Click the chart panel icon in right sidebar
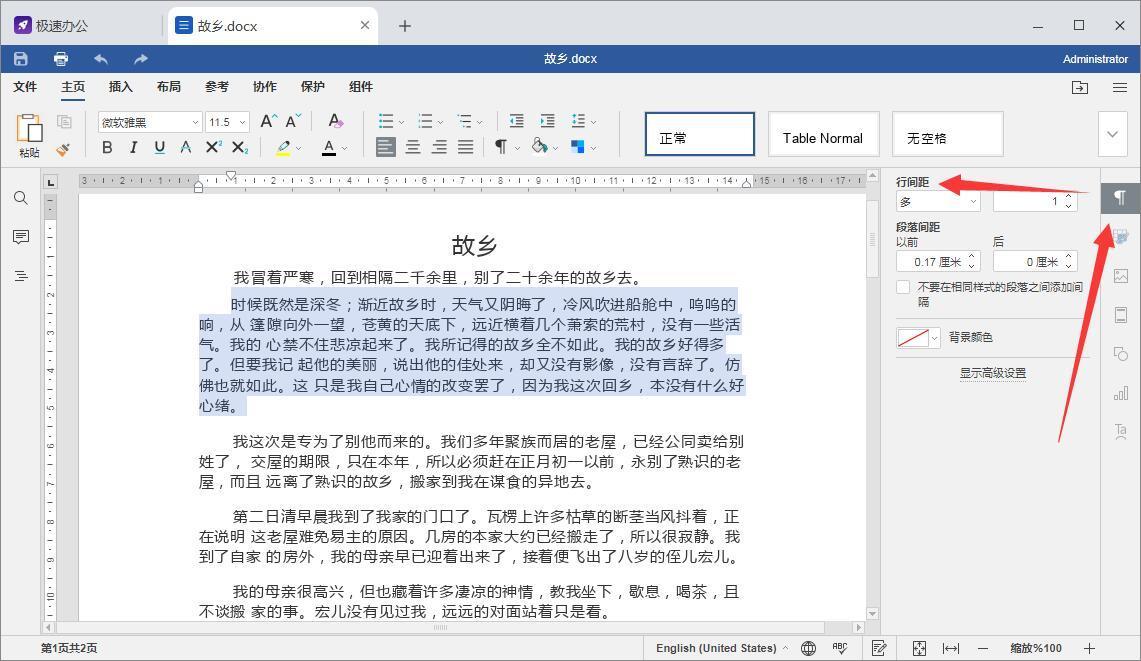This screenshot has width=1141, height=661. coord(1119,393)
